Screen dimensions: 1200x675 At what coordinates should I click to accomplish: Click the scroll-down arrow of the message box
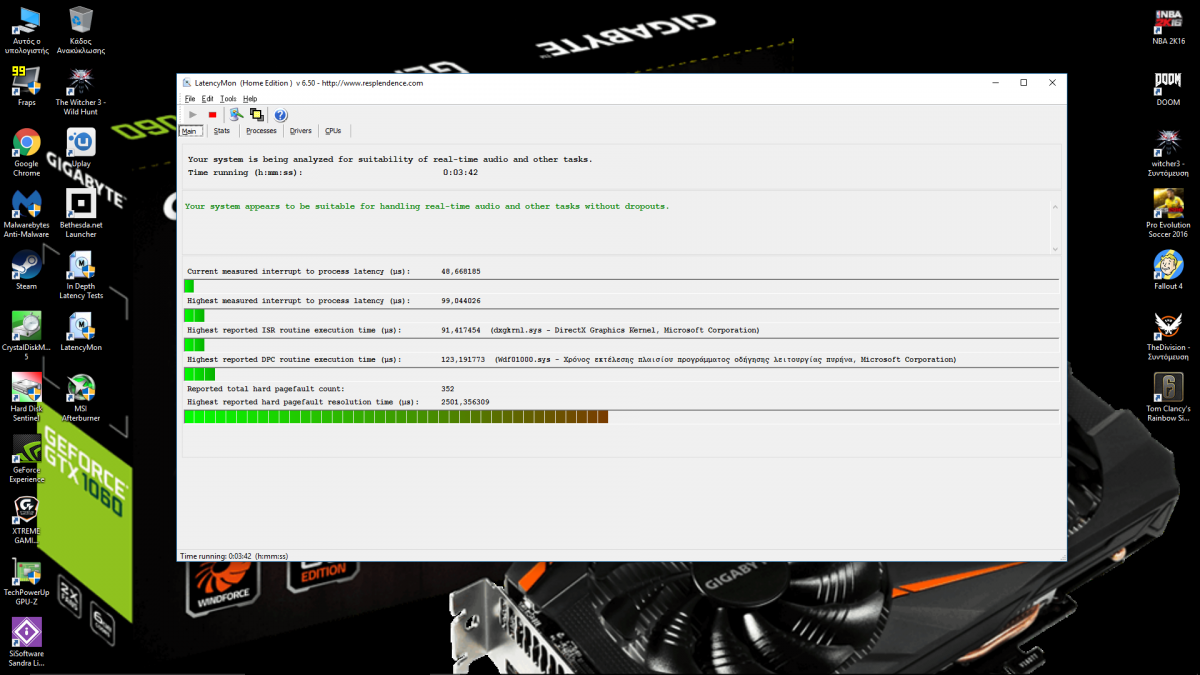tap(1054, 247)
